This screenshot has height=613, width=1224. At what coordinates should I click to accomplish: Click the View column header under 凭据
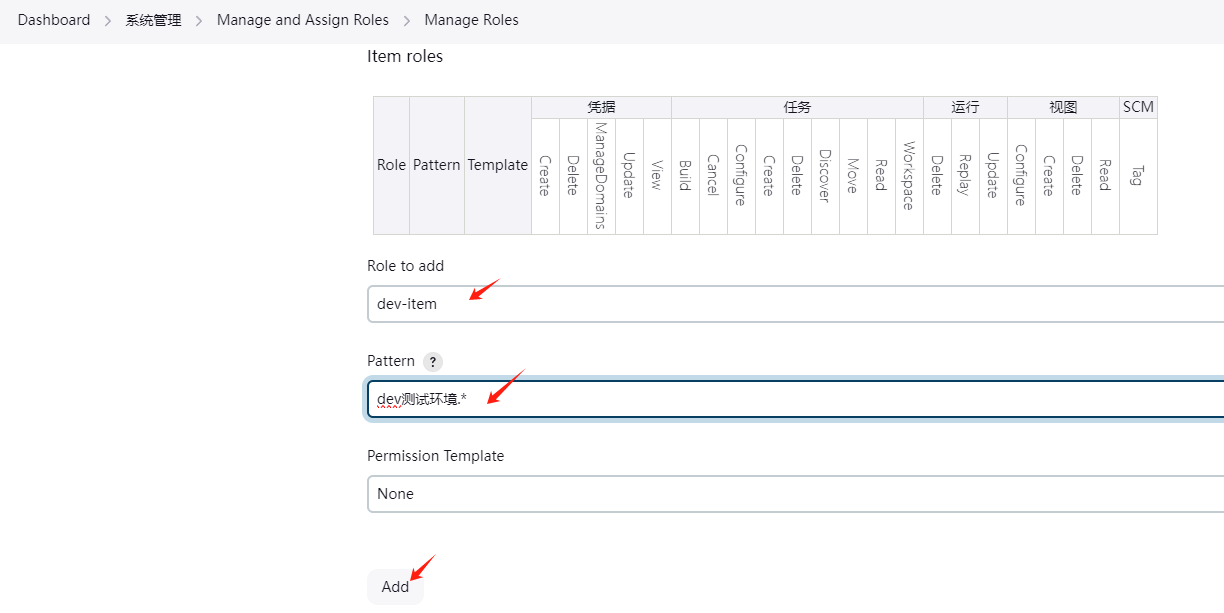[x=657, y=176]
